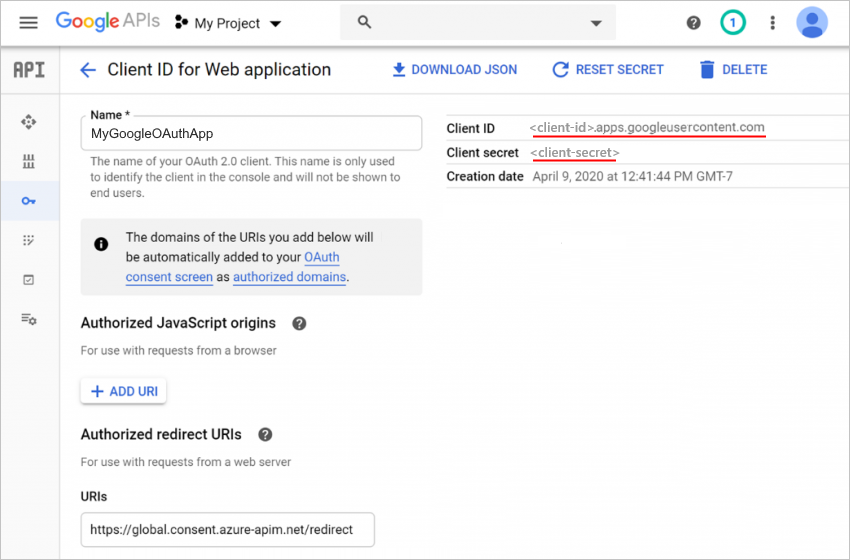Click the DOWNLOAD JSON button
The height and width of the screenshot is (560, 850).
[454, 70]
